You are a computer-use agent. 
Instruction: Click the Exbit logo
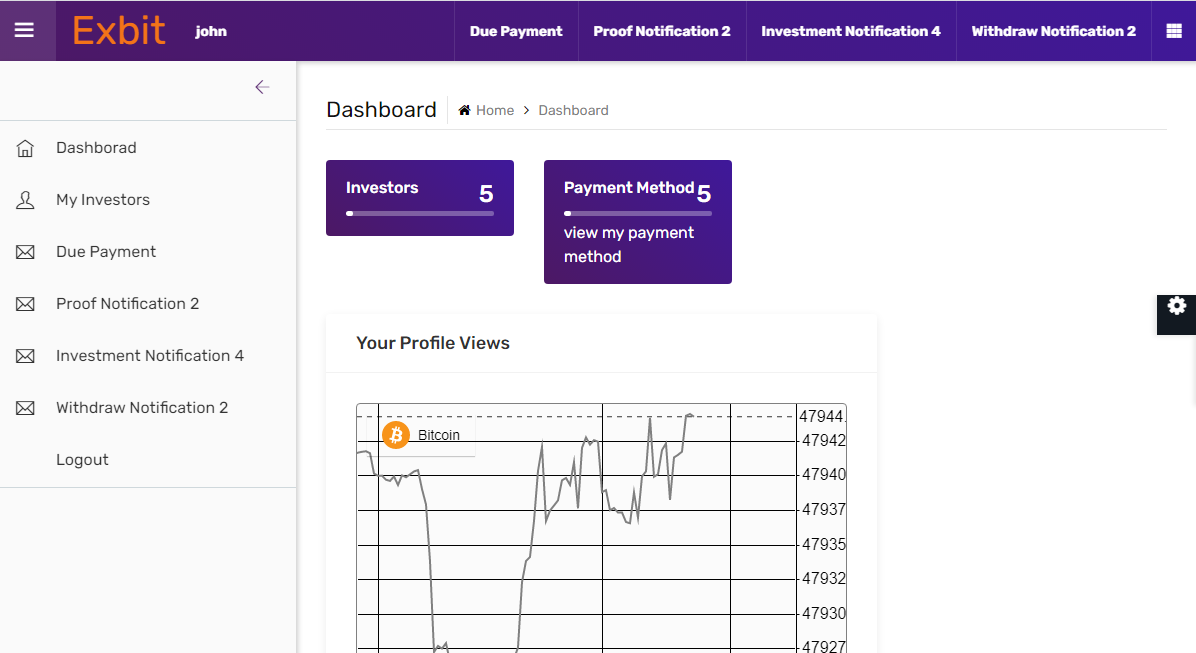118,30
